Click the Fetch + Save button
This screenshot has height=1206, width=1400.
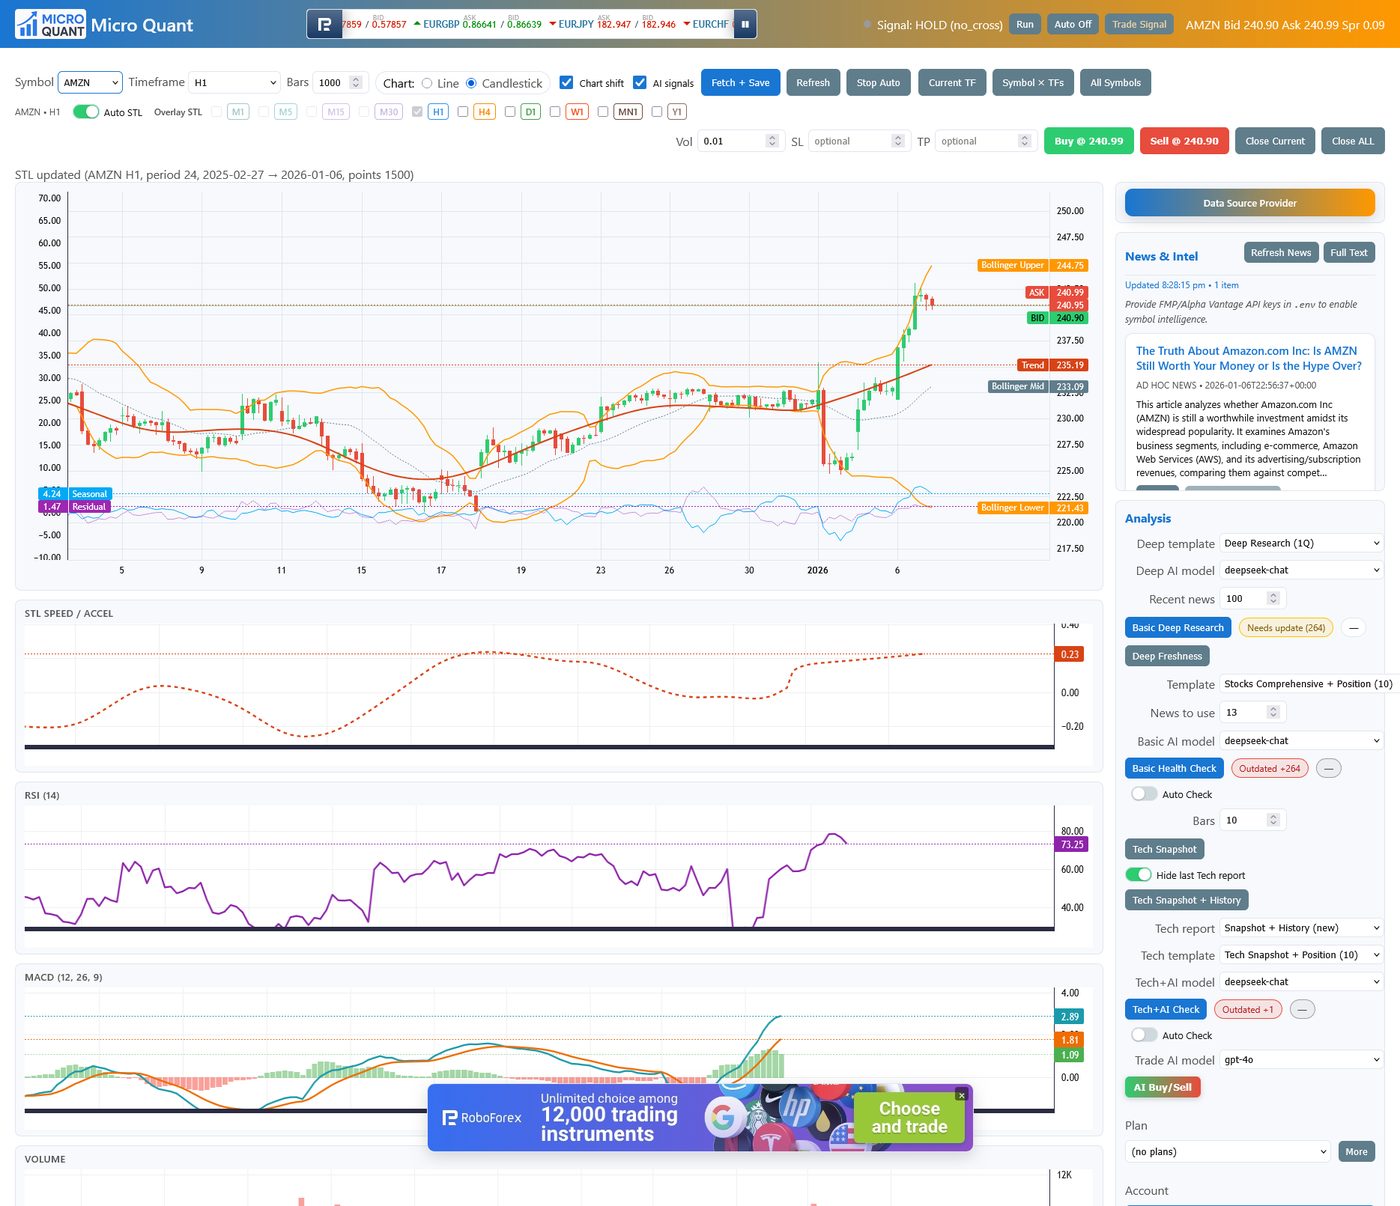click(x=740, y=82)
